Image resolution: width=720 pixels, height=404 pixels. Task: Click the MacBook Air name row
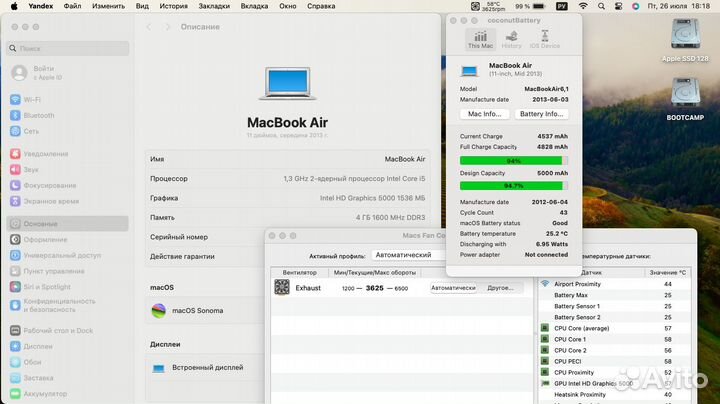pyautogui.click(x=287, y=159)
